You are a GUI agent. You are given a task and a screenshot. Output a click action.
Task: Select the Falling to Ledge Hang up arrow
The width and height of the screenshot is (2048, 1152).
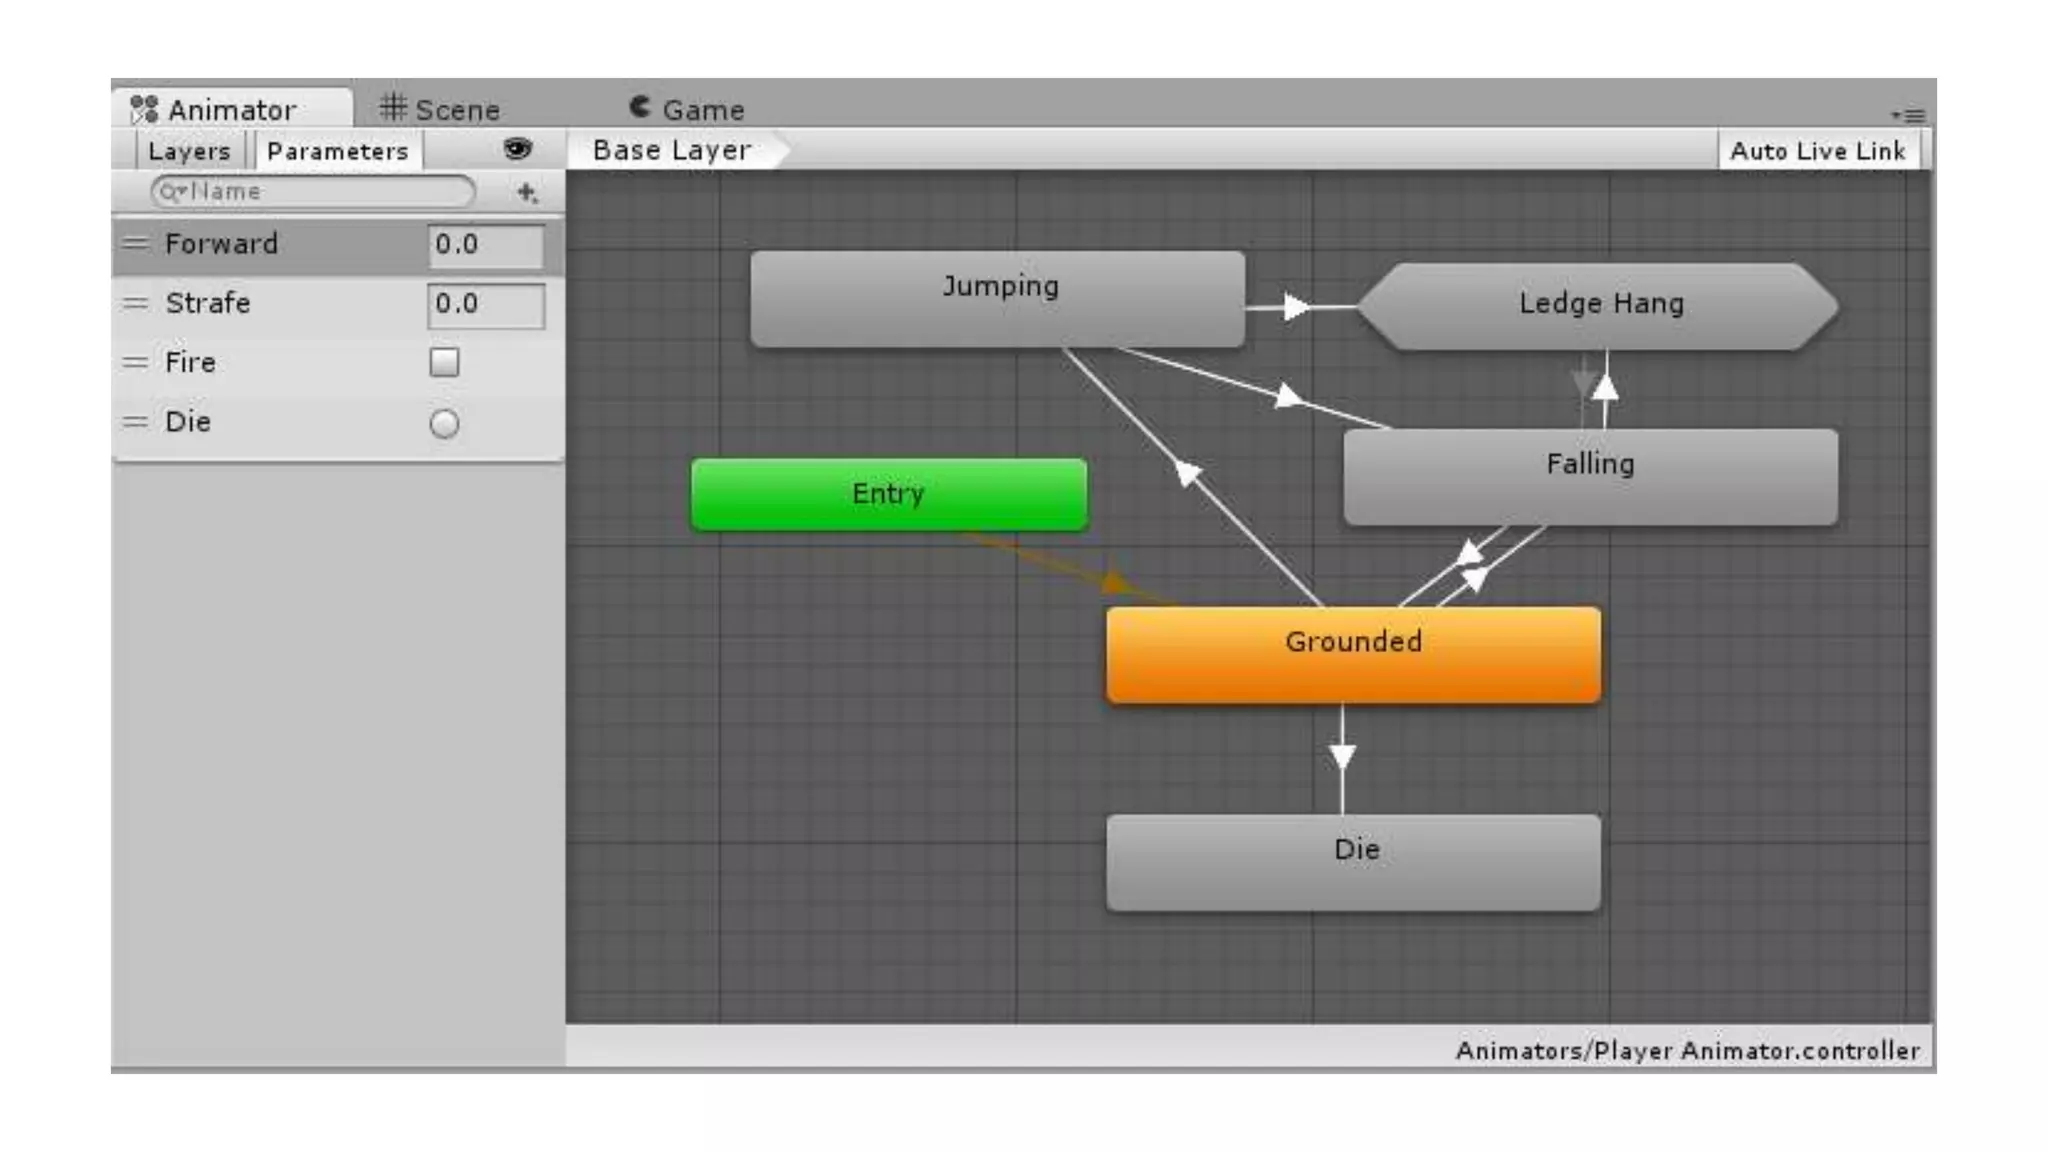tap(1606, 388)
